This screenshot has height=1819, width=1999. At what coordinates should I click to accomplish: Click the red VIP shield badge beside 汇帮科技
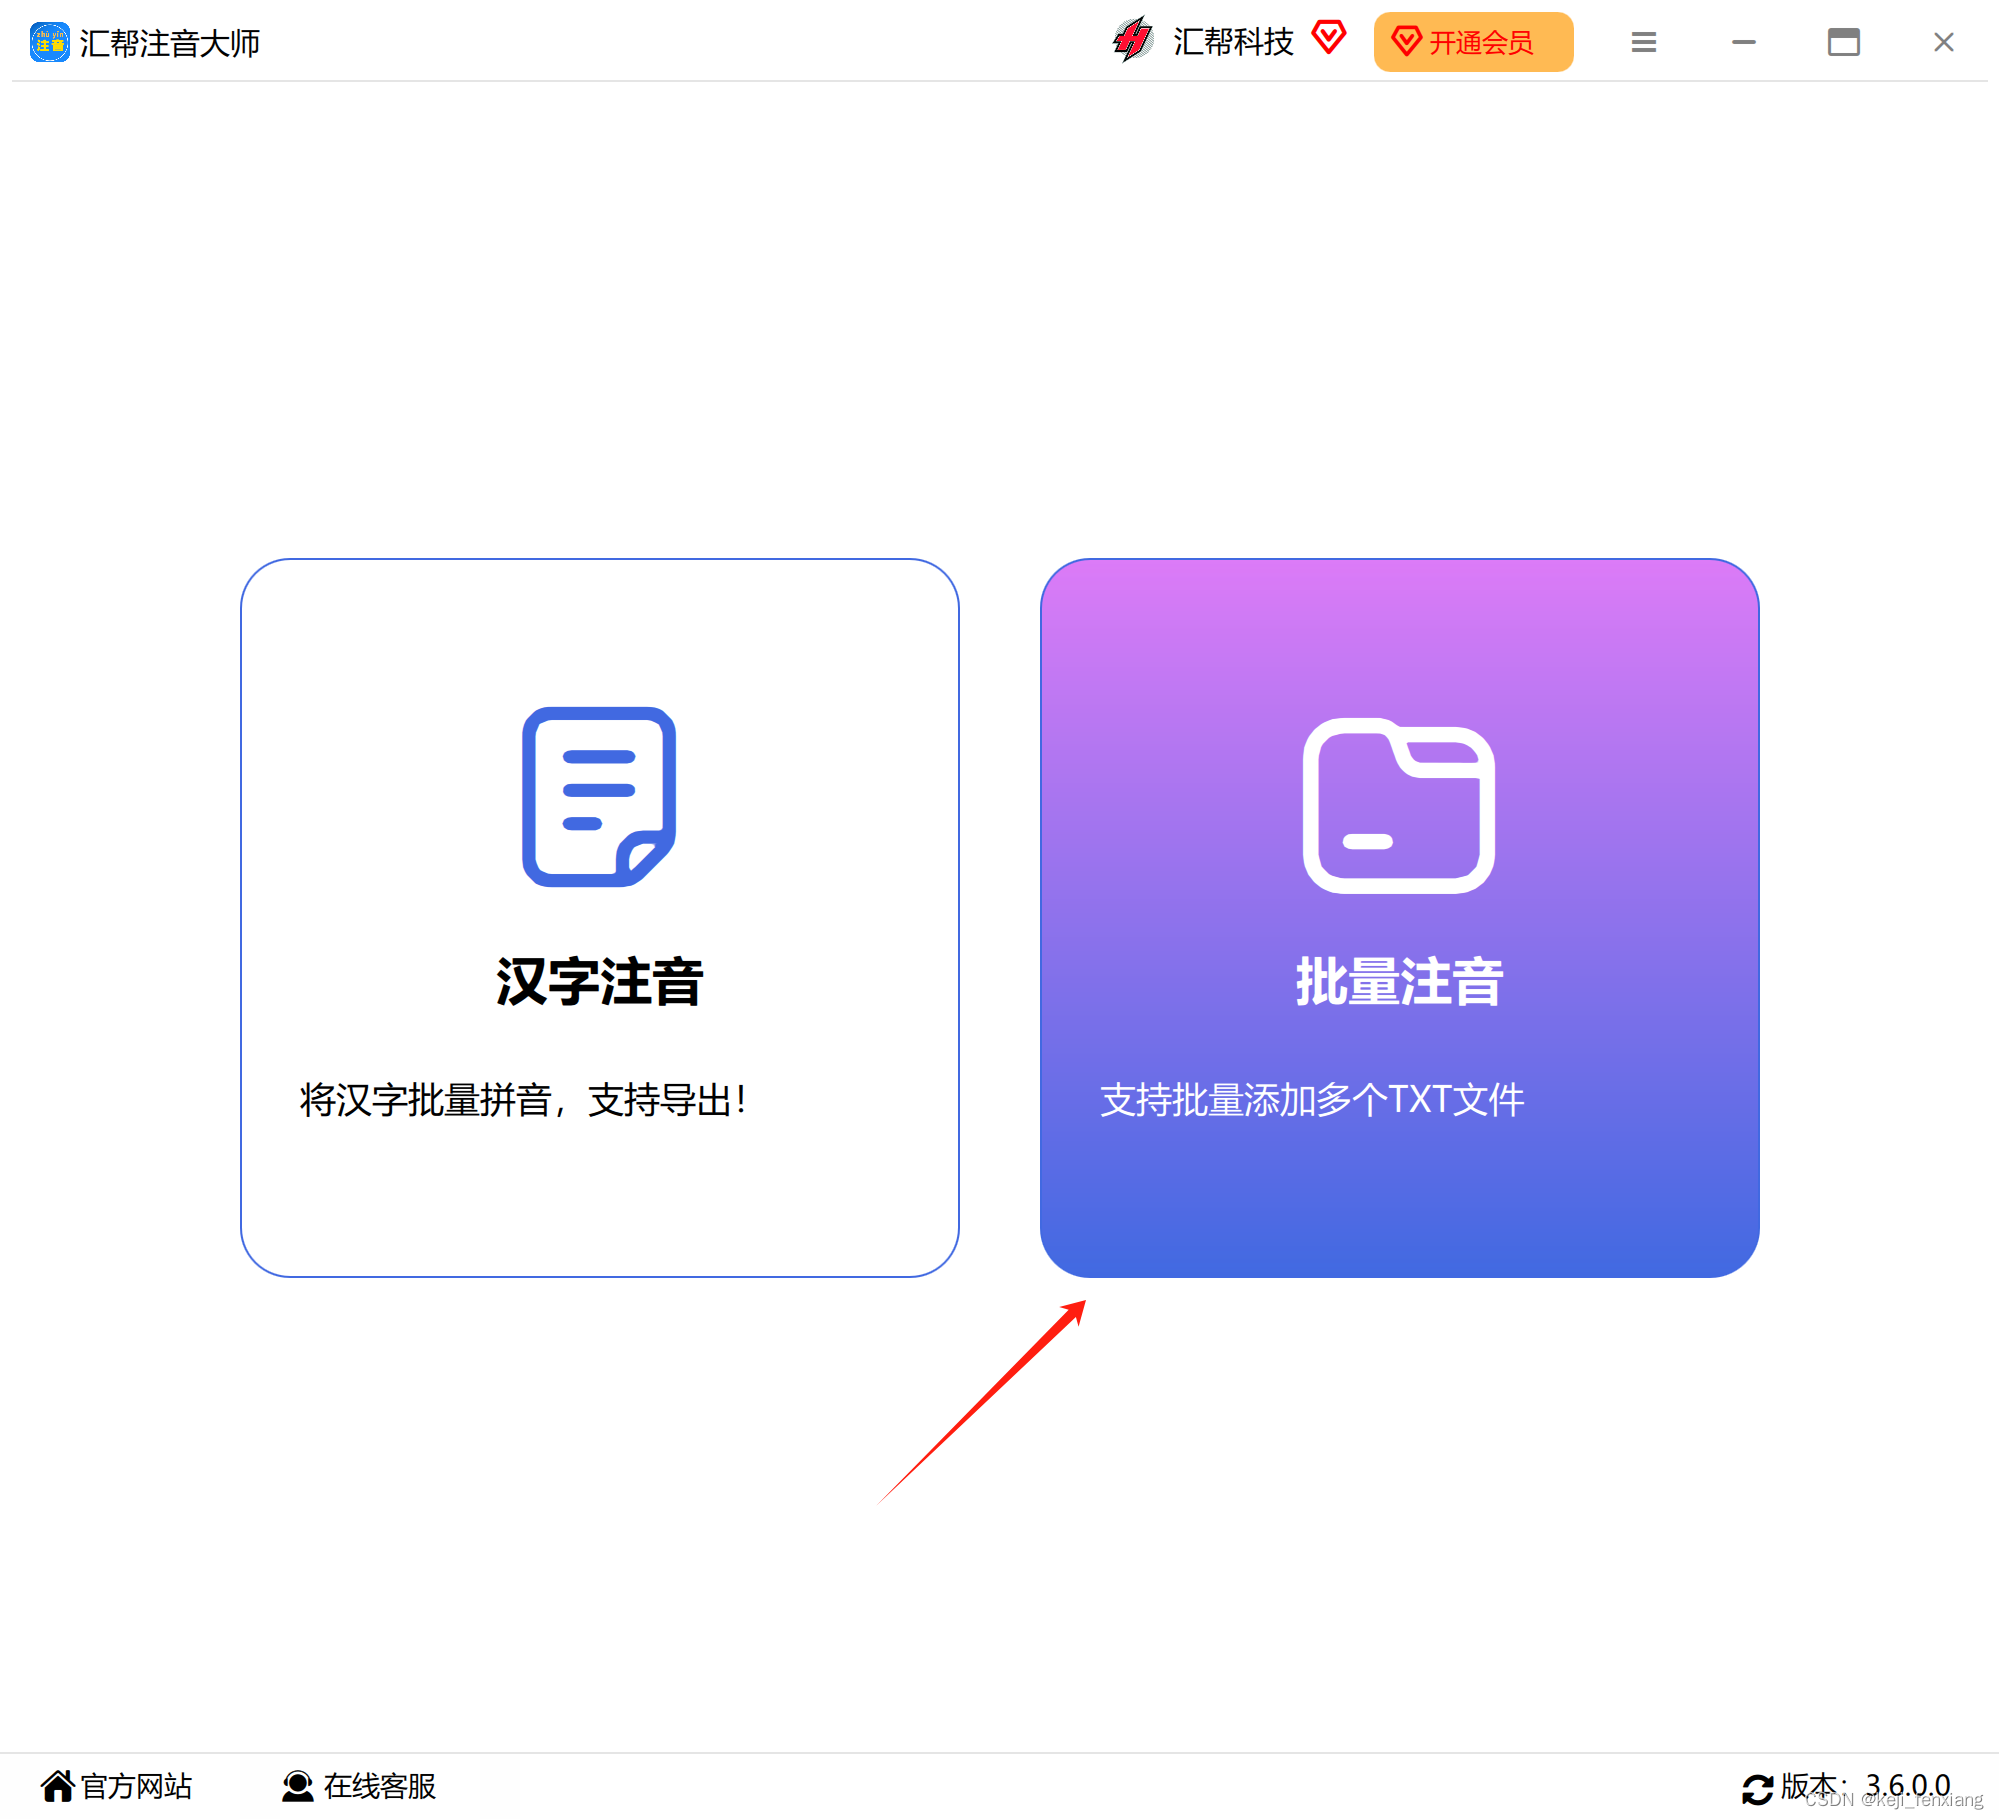1328,38
